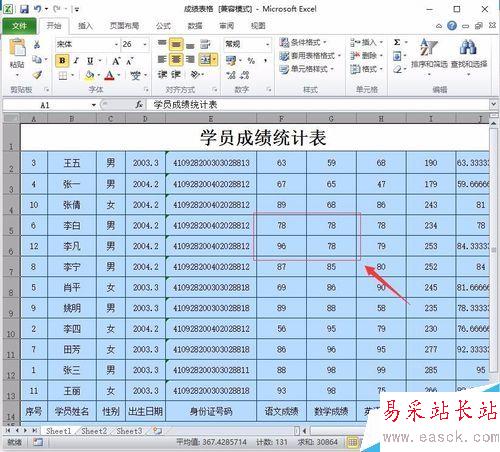Apply accounting number format icon
The image size is (500, 452).
point(231,61)
